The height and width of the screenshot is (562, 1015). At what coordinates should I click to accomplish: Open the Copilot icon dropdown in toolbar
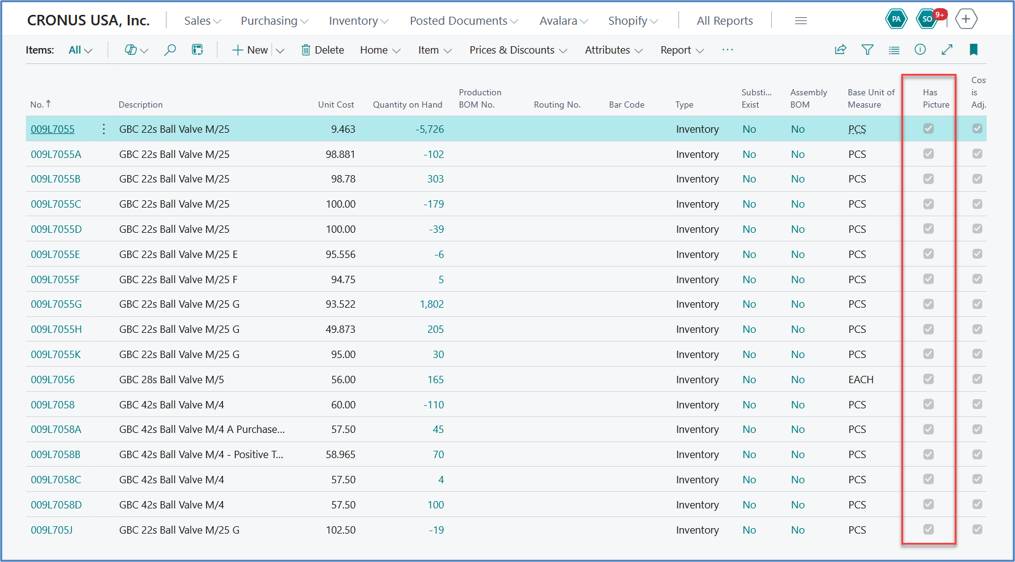point(136,50)
